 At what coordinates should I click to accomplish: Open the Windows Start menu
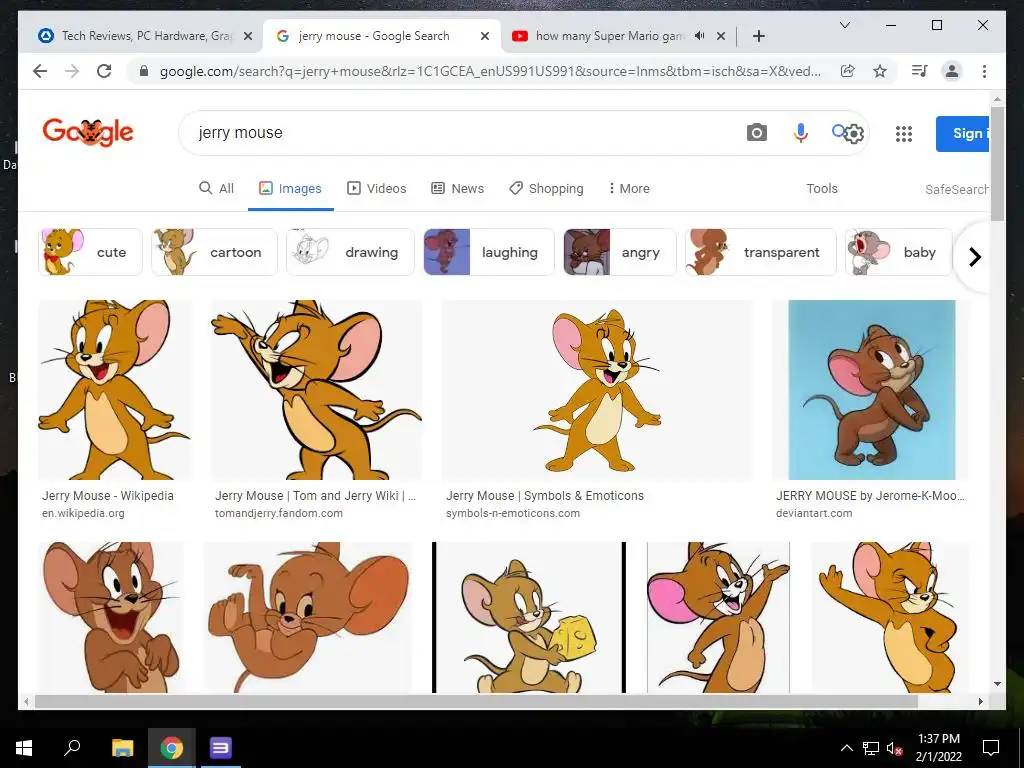coord(24,748)
